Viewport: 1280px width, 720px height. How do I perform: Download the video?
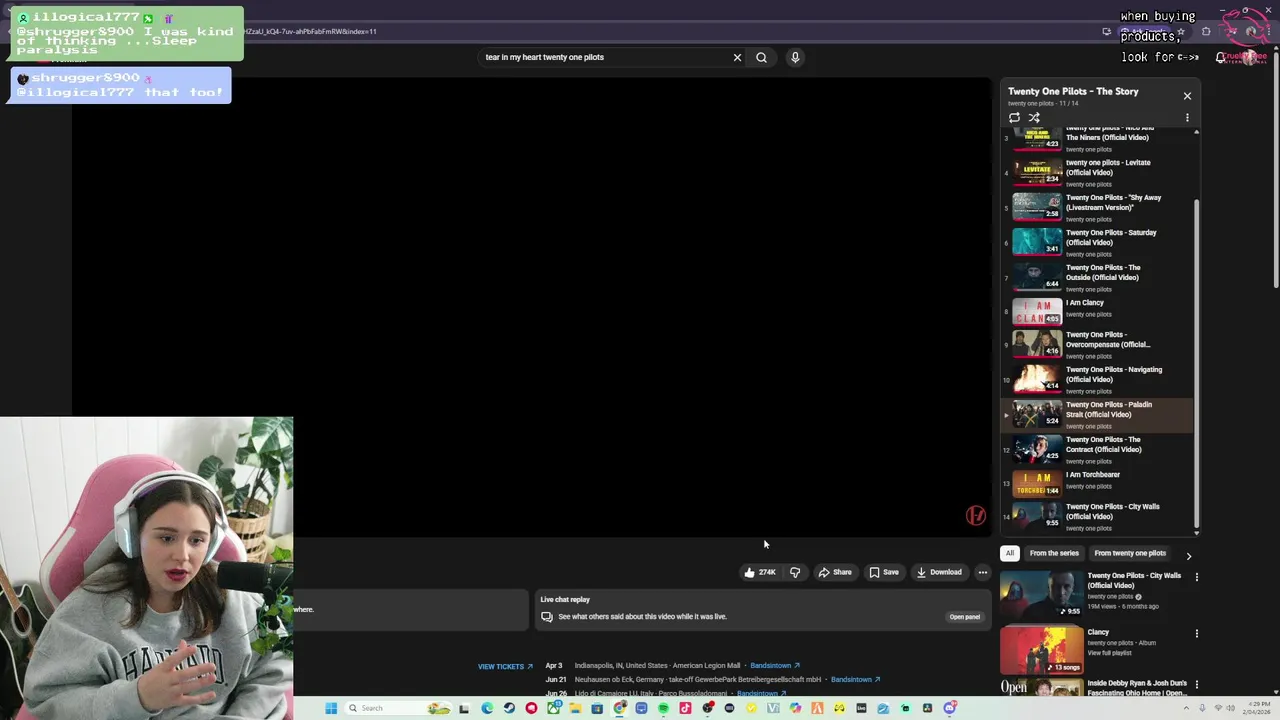pyautogui.click(x=939, y=572)
